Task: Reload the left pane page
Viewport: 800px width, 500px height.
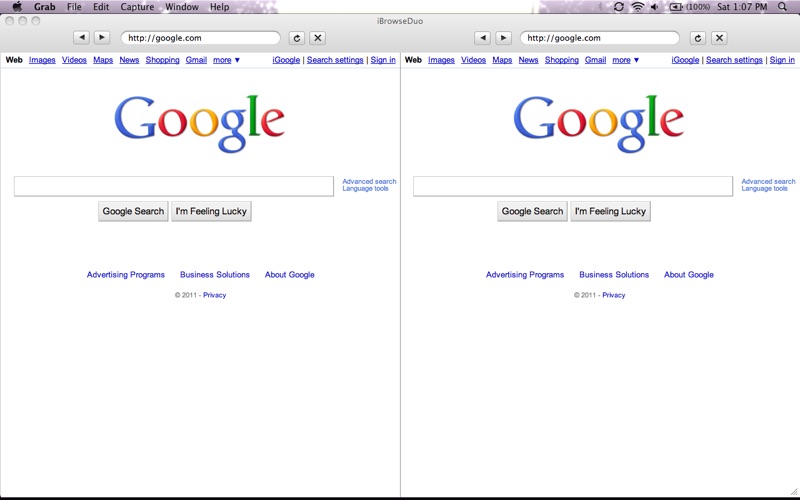Action: click(297, 38)
